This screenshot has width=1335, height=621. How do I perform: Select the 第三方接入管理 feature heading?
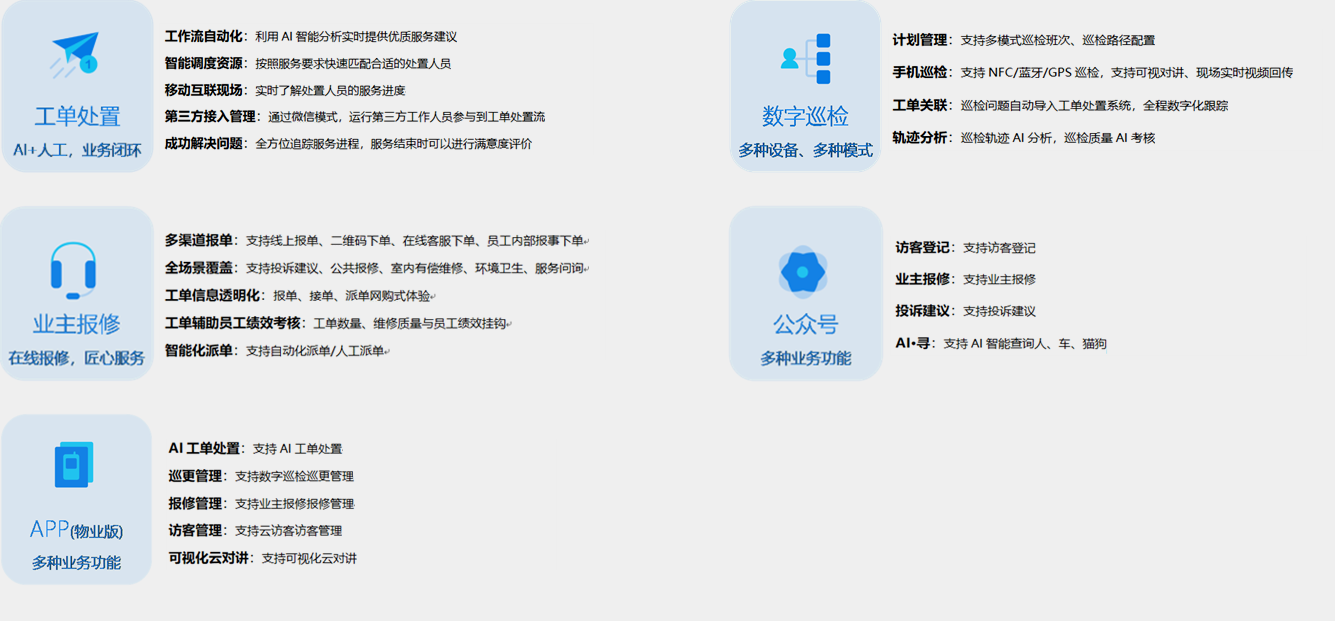(210, 117)
